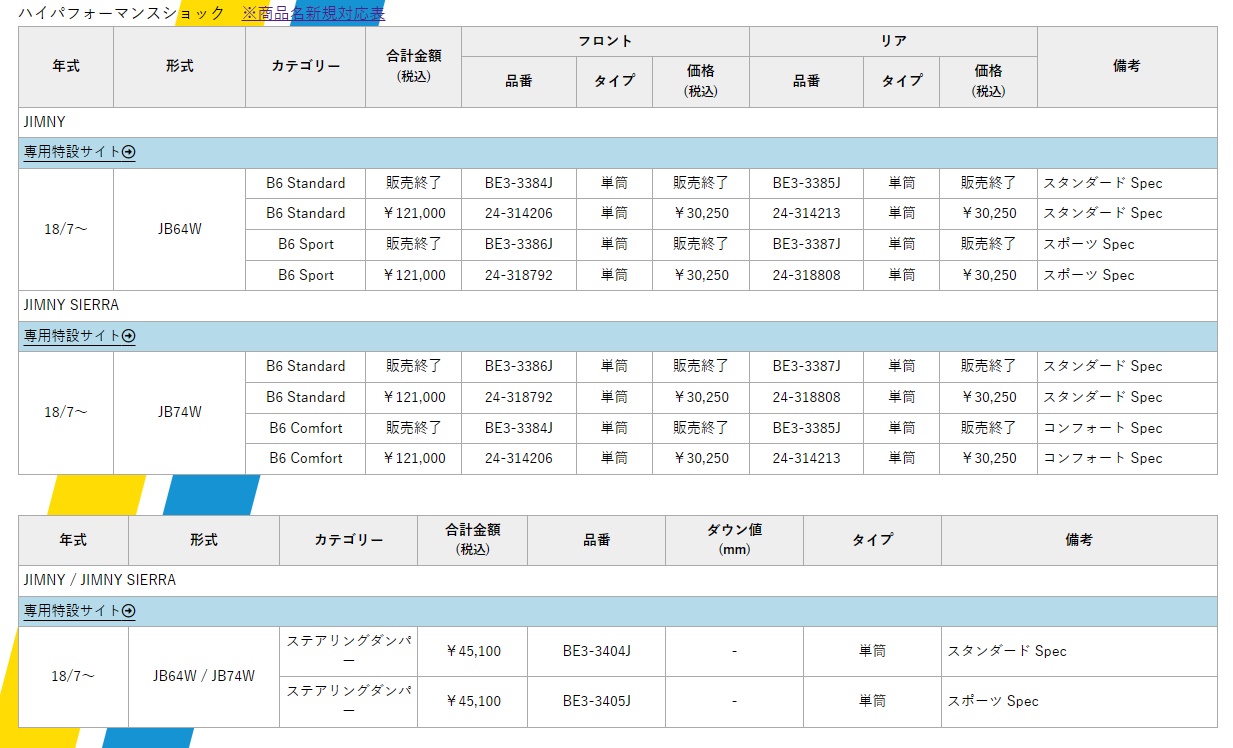
Task: Click the ハイパフォーマンスショック heading text
Action: 122,13
